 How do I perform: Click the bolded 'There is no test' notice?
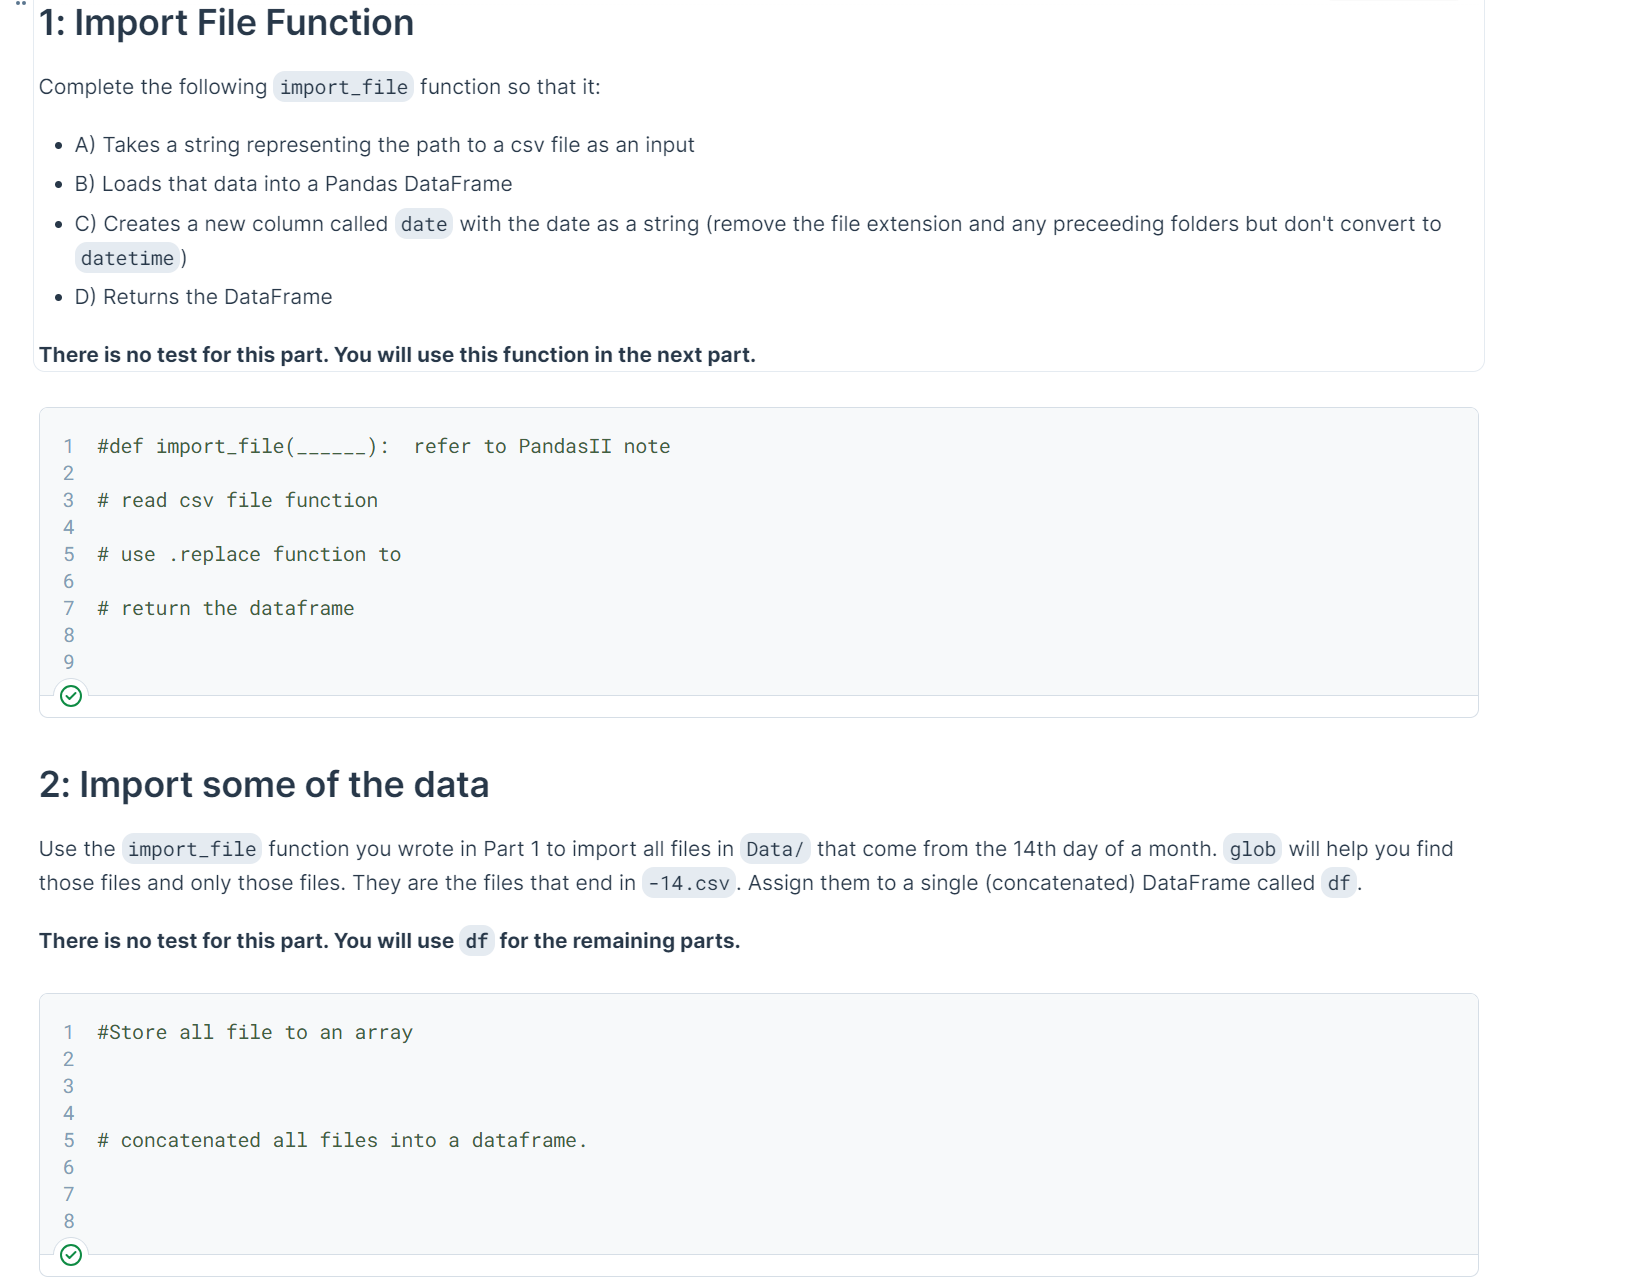(x=397, y=354)
